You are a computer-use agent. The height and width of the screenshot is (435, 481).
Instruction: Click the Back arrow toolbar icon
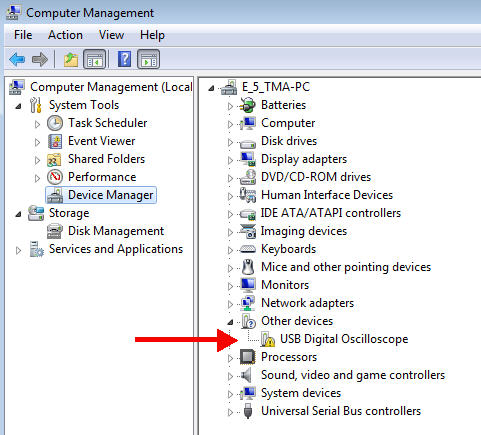click(17, 60)
